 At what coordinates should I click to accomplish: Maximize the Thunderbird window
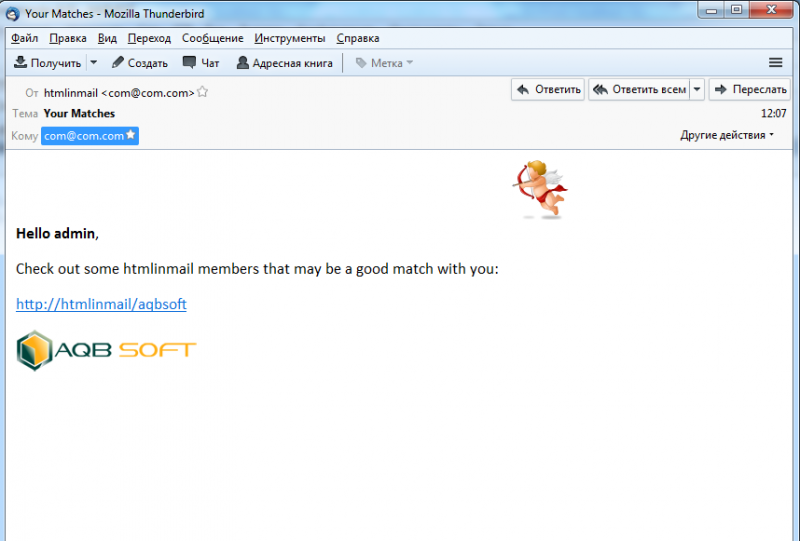[736, 10]
